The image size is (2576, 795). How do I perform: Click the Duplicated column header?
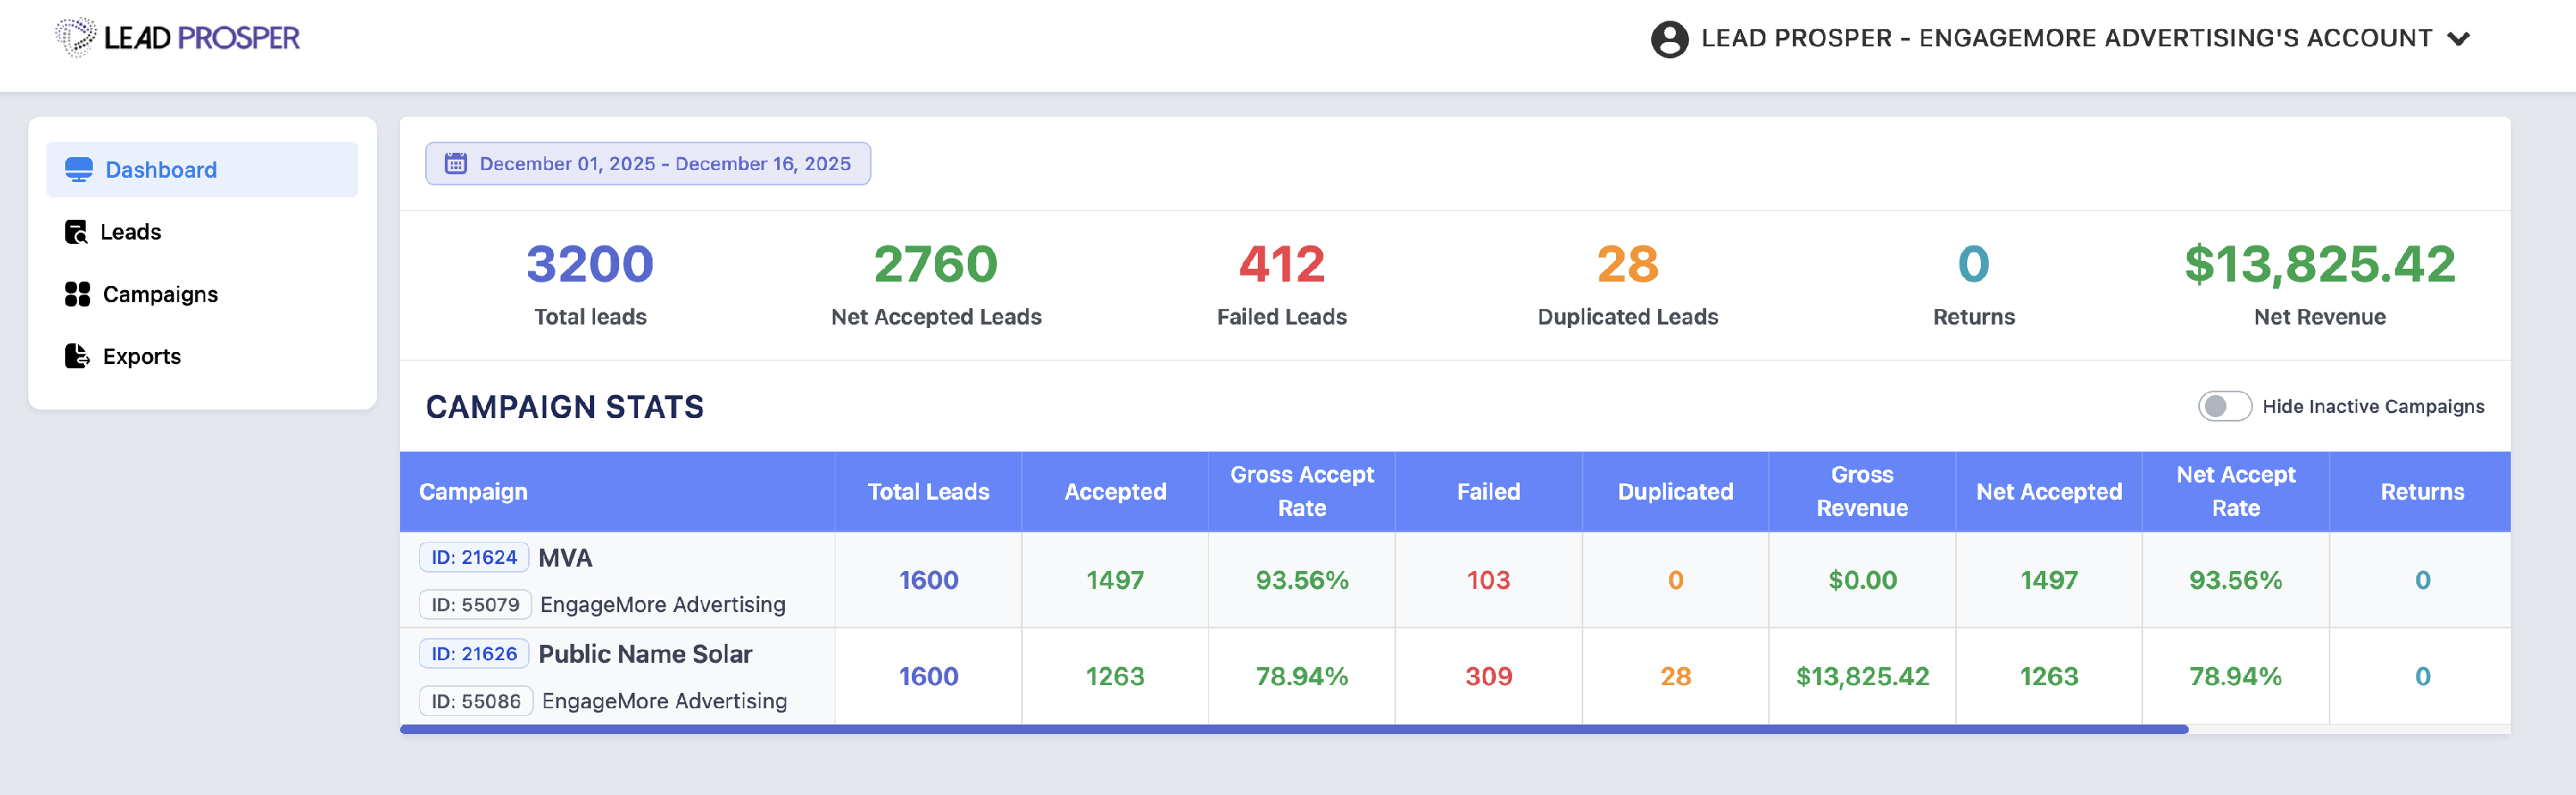(1675, 492)
